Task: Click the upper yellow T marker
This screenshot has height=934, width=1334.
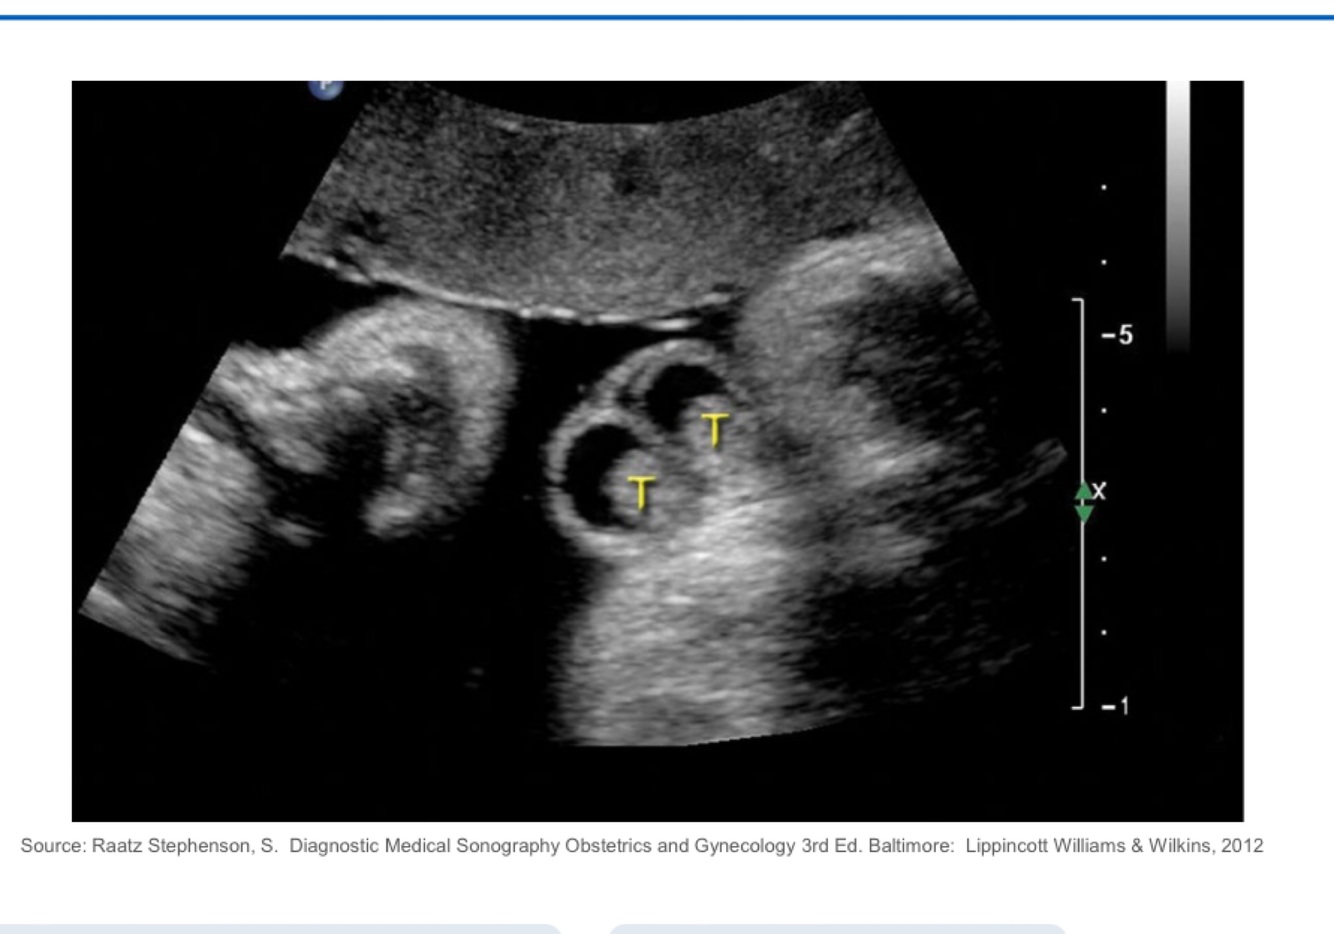Action: click(x=714, y=429)
